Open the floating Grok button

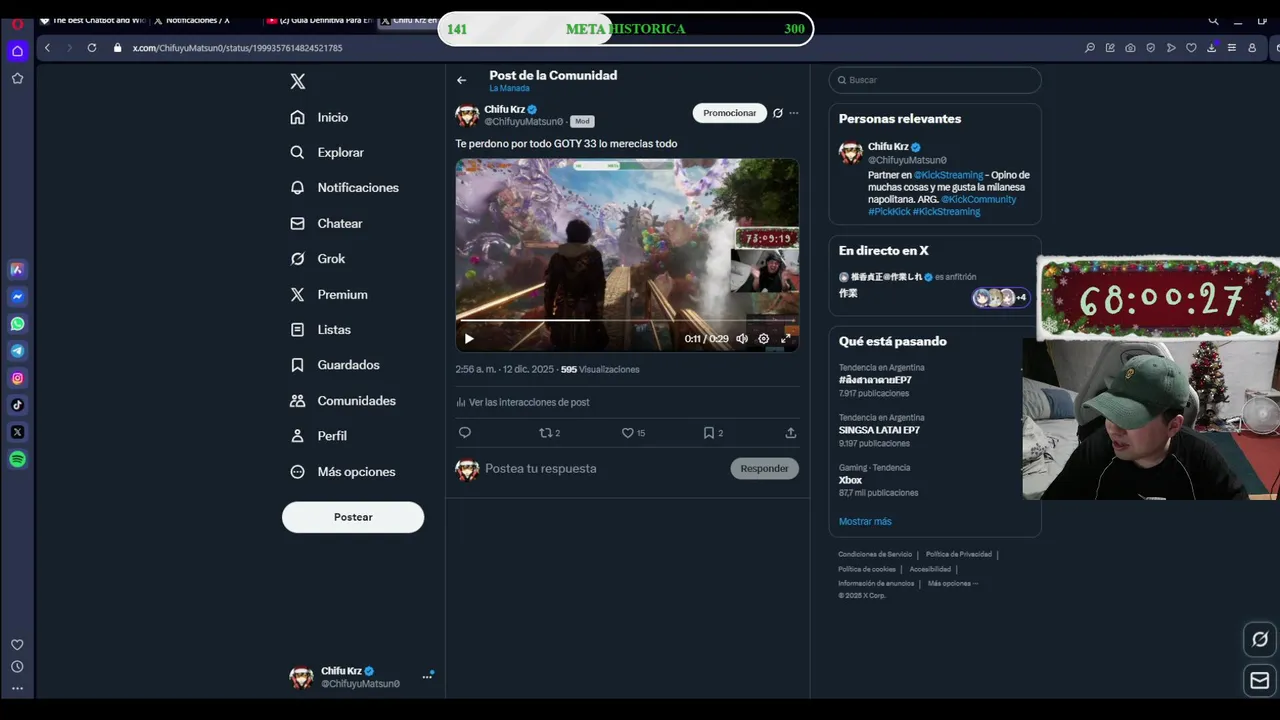pos(1260,639)
